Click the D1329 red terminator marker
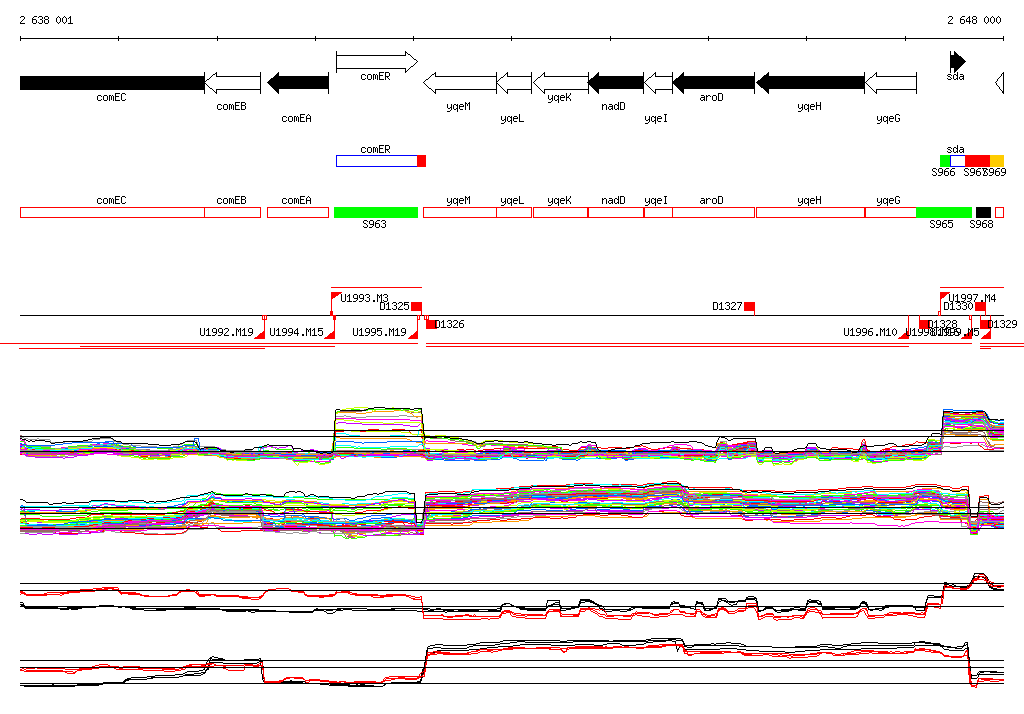This screenshot has height=714, width=1024. (985, 324)
